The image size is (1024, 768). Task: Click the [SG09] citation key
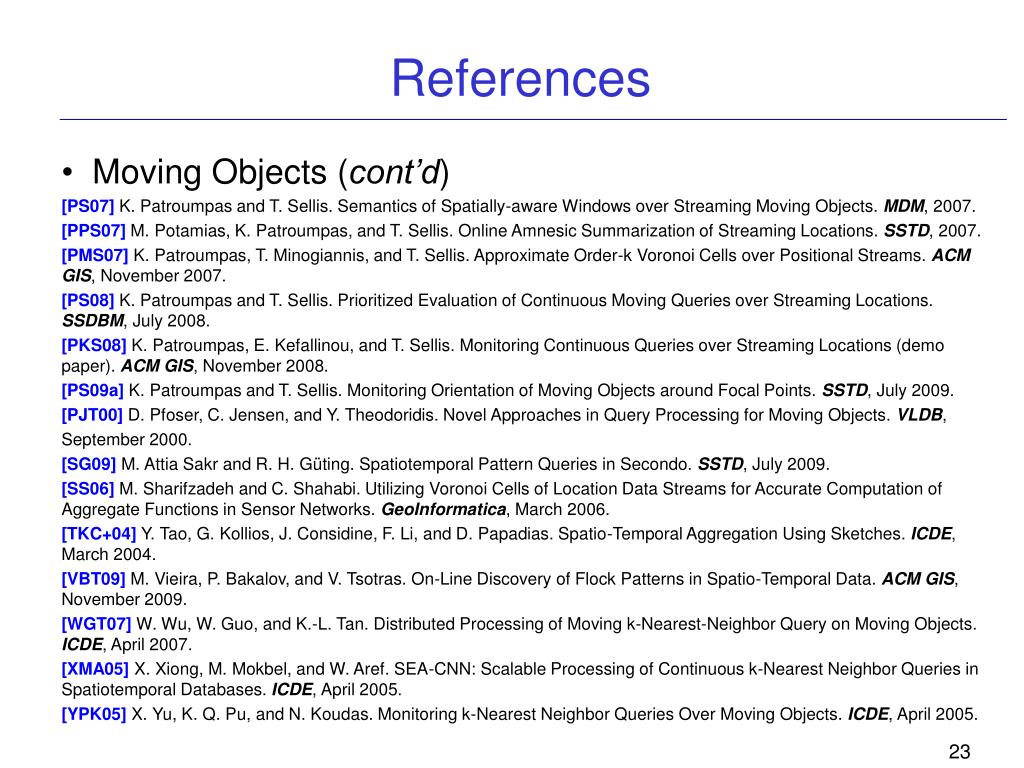click(89, 464)
